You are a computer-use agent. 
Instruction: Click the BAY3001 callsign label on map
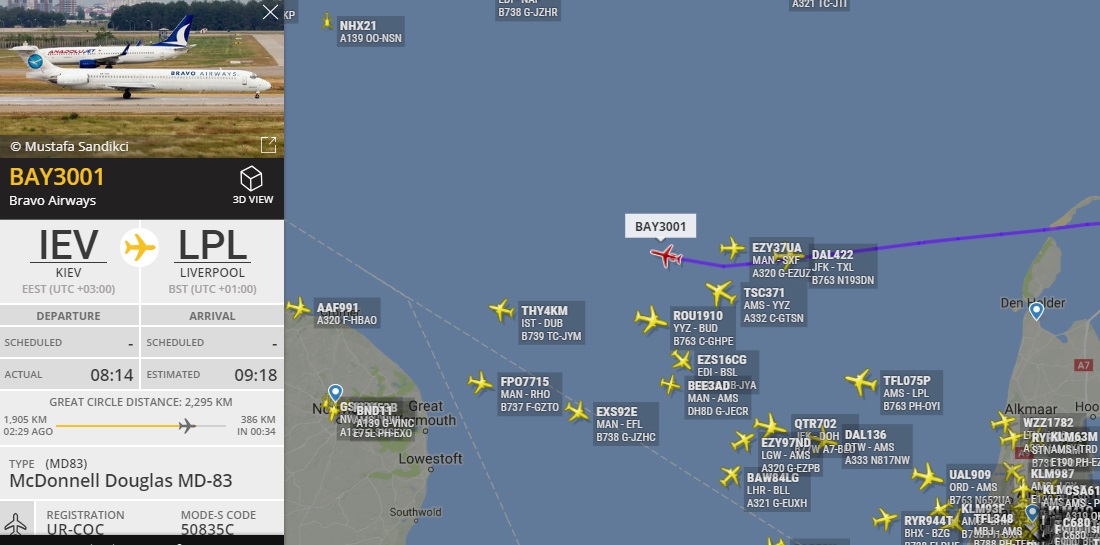(660, 226)
